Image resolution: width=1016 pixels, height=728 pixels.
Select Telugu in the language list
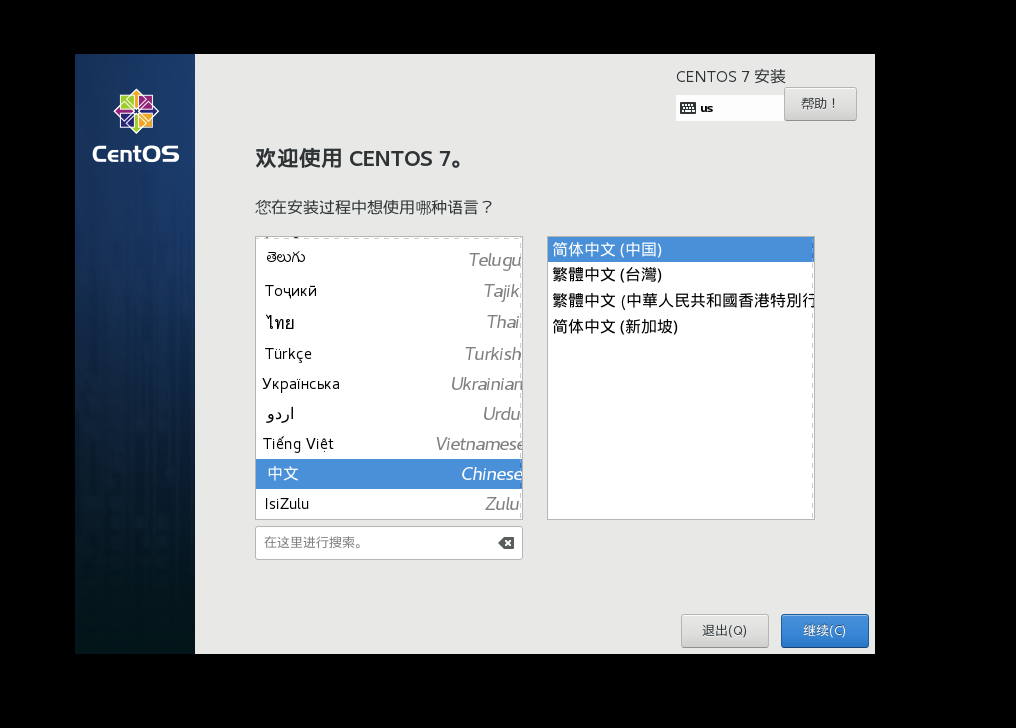(389, 258)
